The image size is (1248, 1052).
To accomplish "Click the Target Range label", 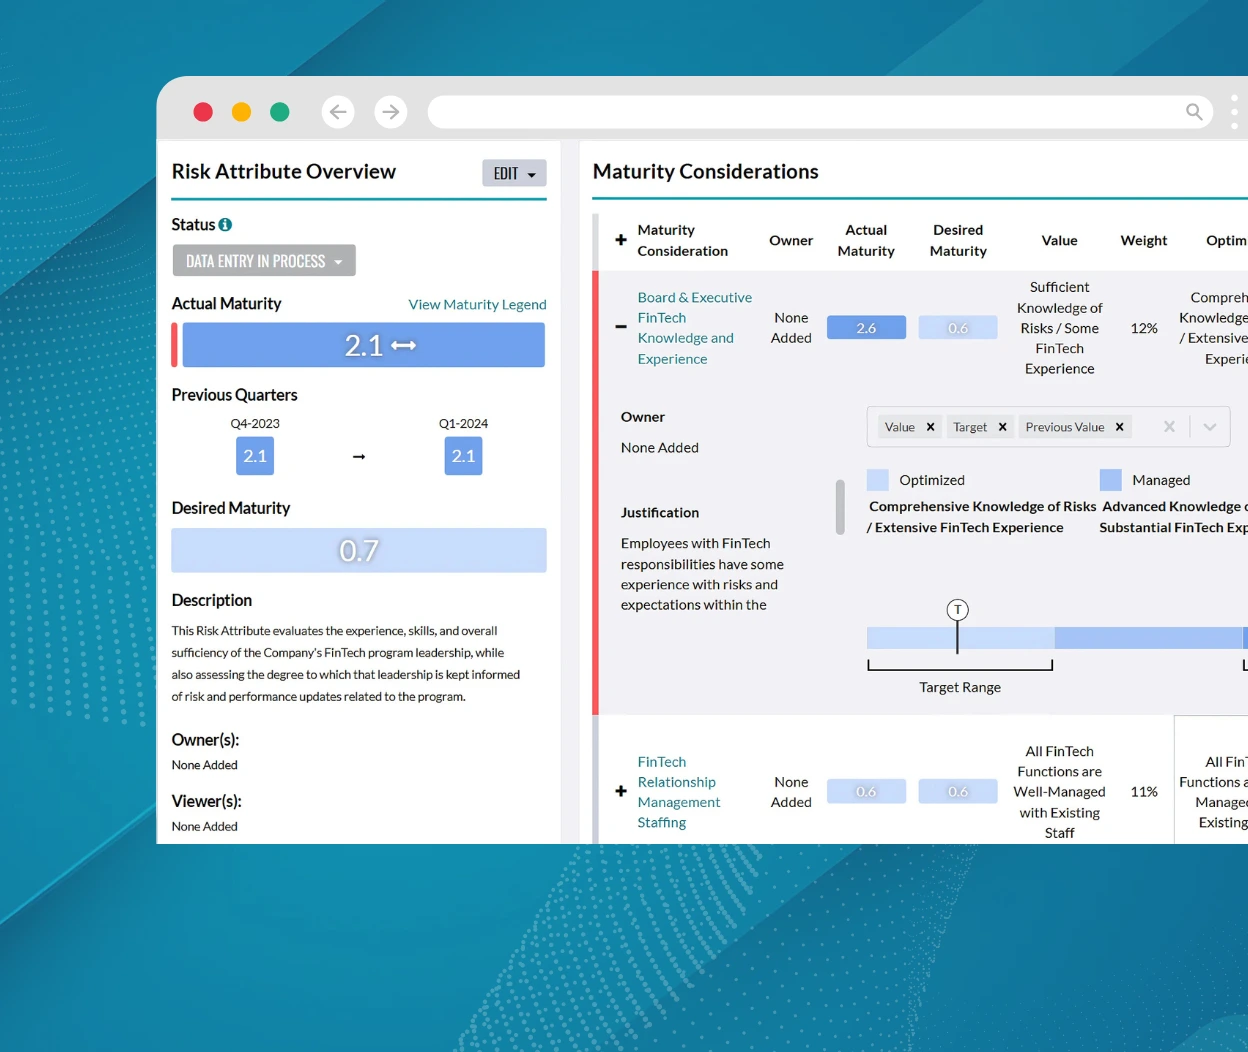I will [960, 687].
